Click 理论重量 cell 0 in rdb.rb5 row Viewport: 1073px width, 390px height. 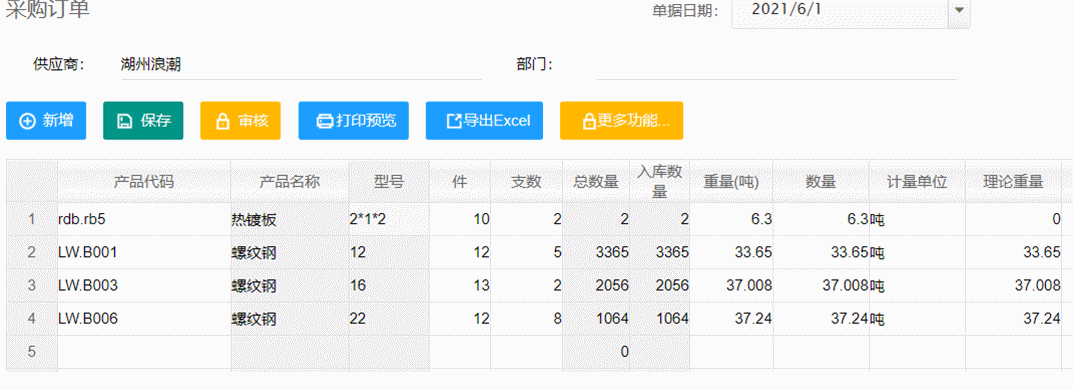(x=1013, y=219)
